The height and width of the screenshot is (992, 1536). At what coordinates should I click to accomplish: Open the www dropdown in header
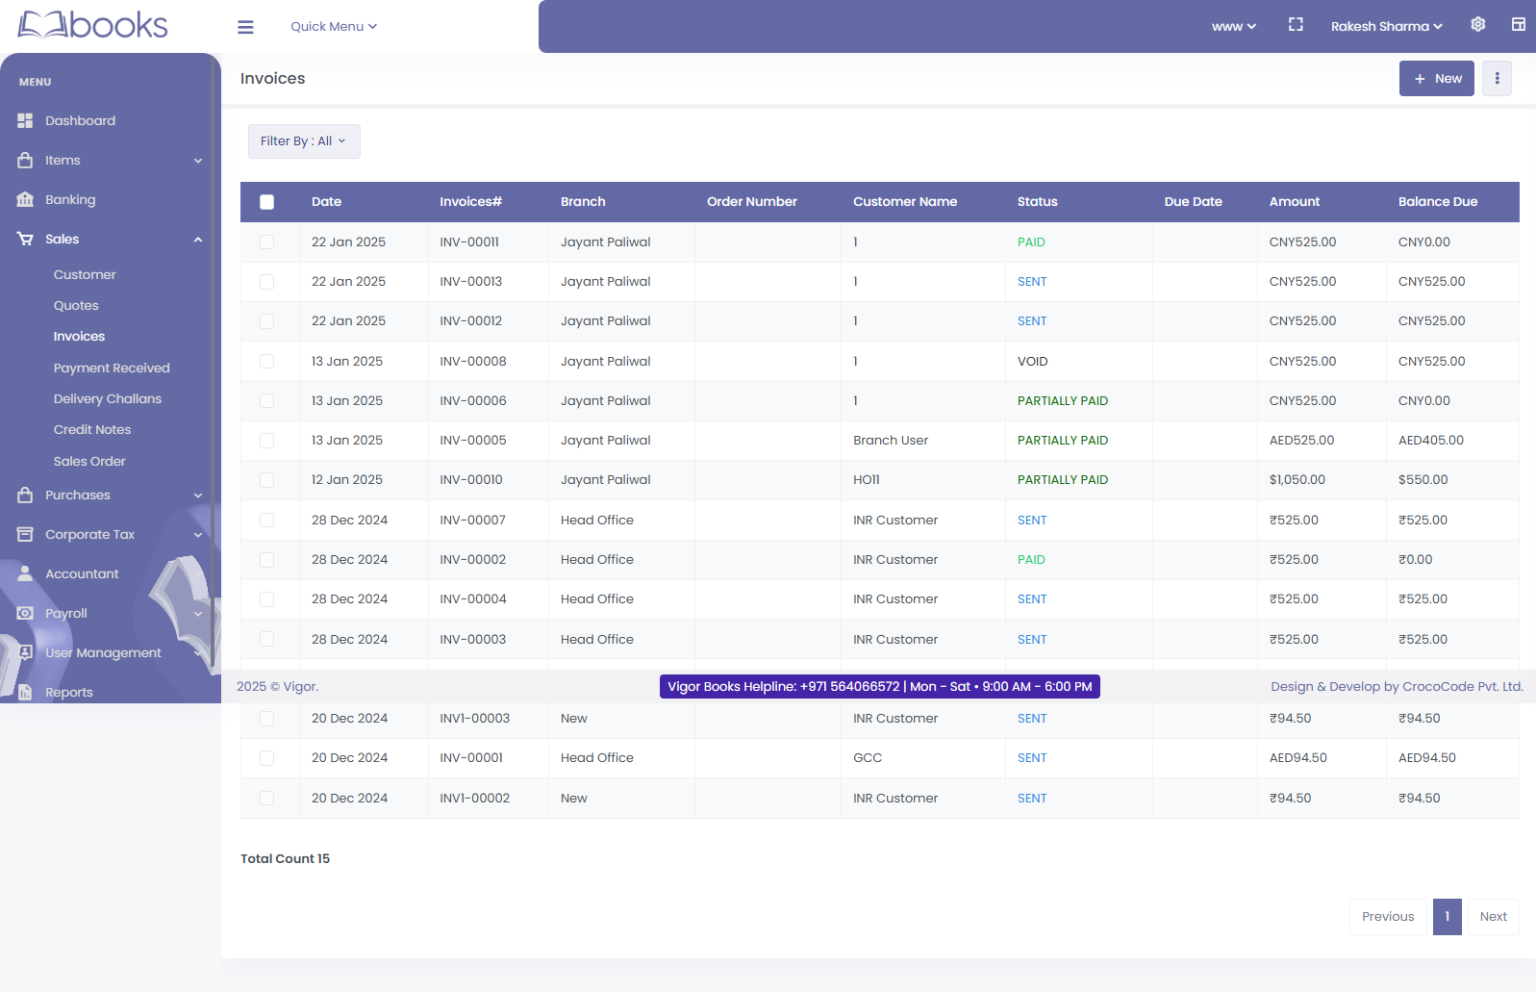pos(1233,26)
